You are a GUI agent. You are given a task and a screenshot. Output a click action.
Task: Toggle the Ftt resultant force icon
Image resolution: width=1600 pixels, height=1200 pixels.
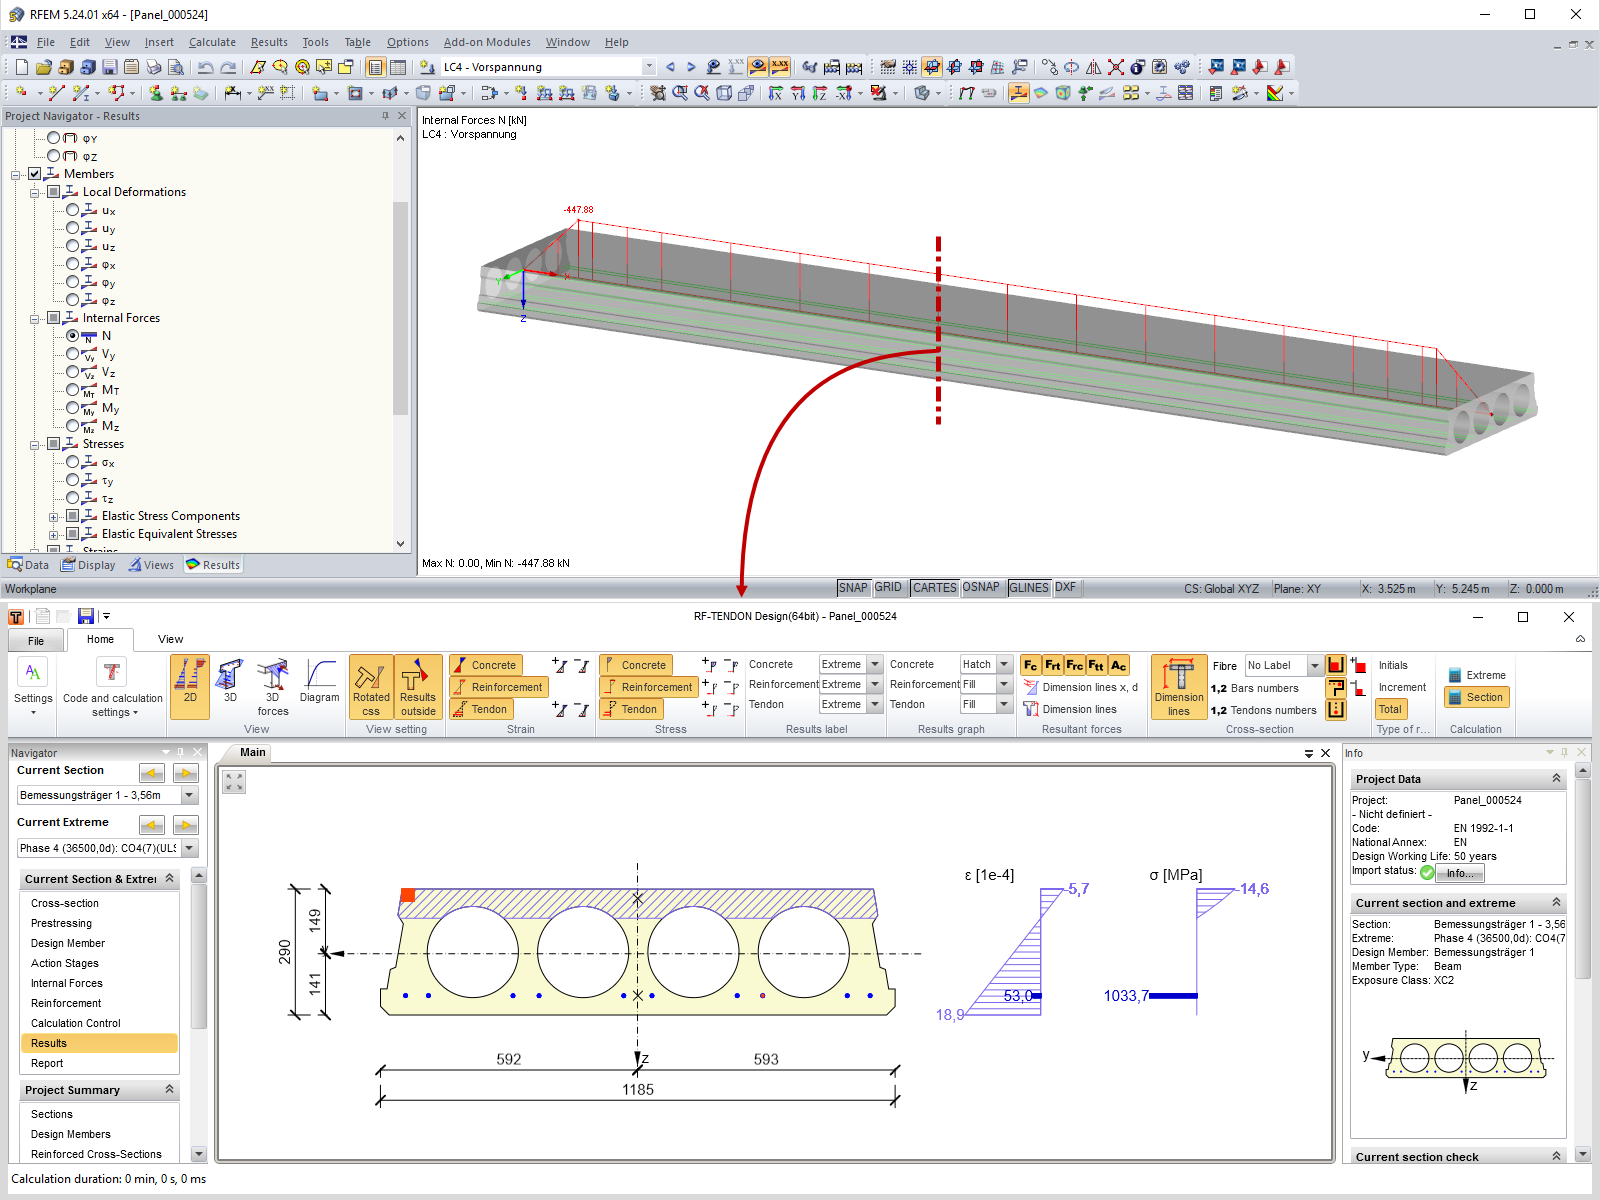click(x=1097, y=665)
